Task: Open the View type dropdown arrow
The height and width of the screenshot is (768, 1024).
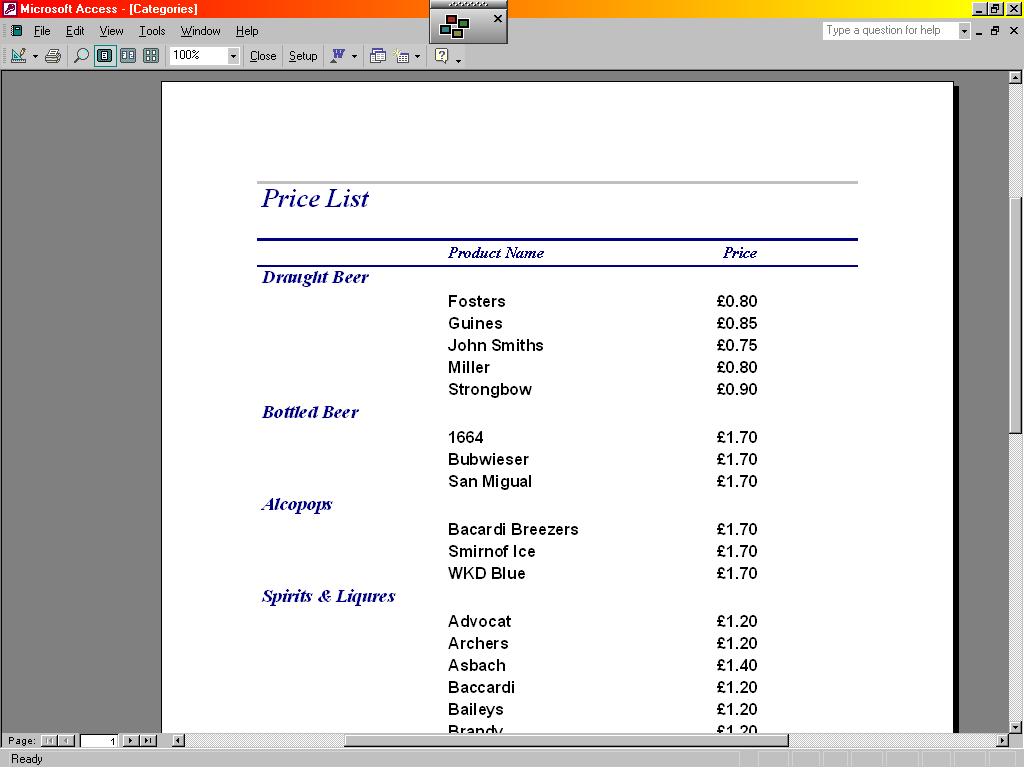Action: [x=35, y=56]
